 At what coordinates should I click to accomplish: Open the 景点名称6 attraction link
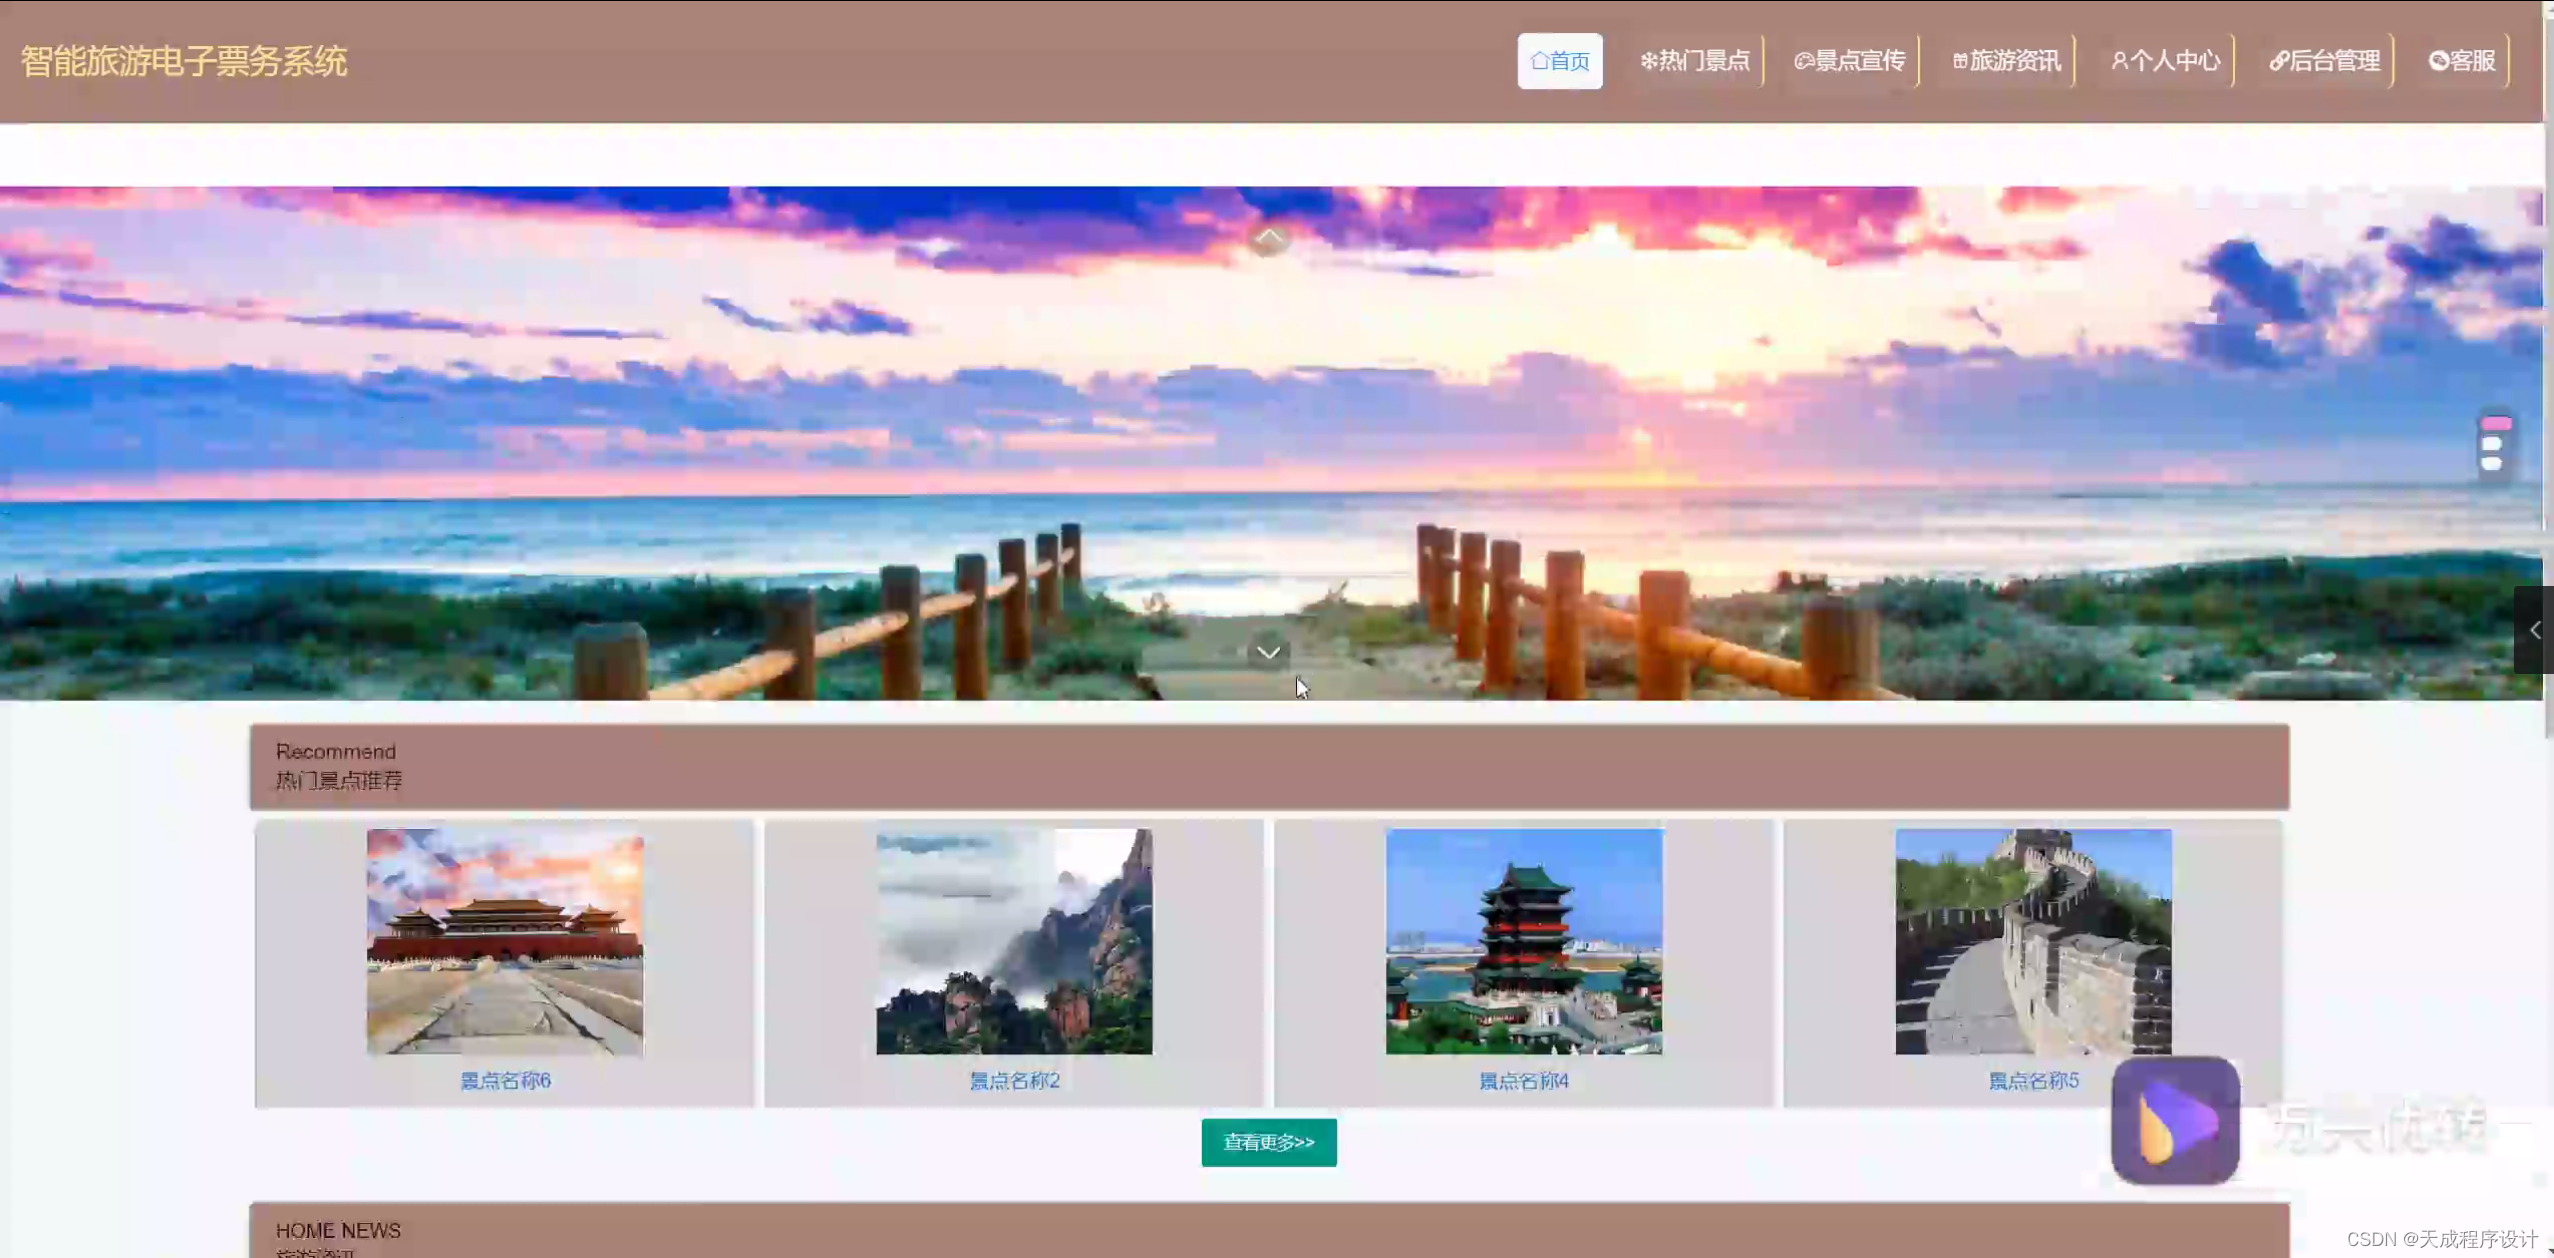(x=506, y=1080)
